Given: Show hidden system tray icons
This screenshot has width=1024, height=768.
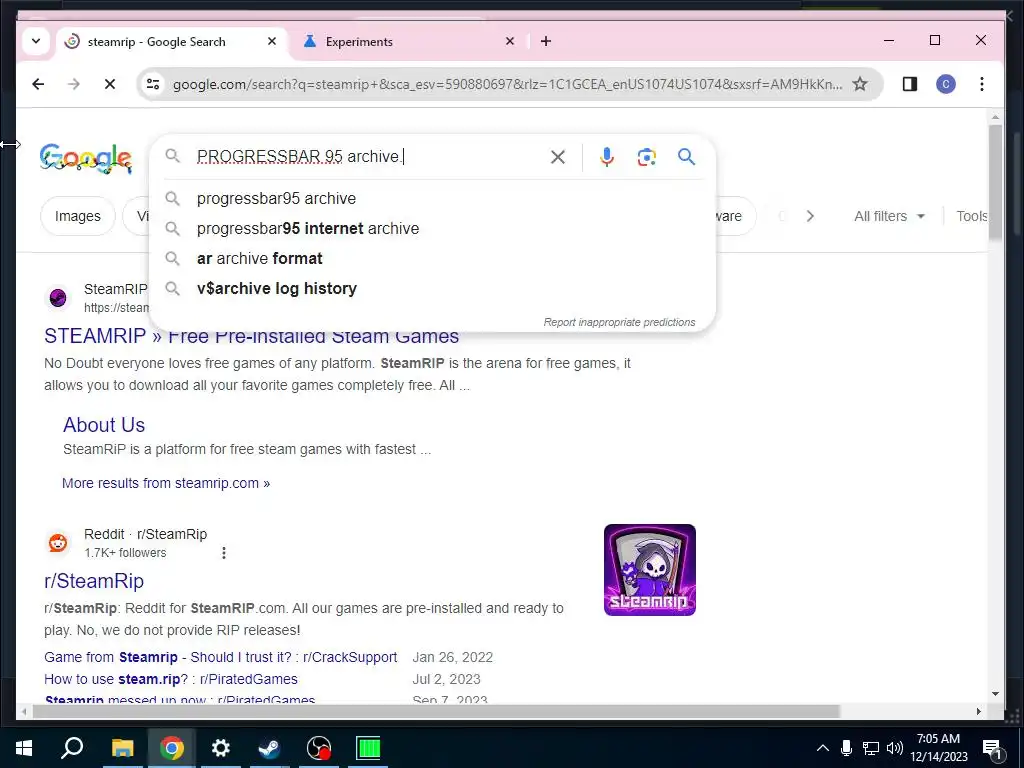Looking at the screenshot, I should pyautogui.click(x=822, y=748).
